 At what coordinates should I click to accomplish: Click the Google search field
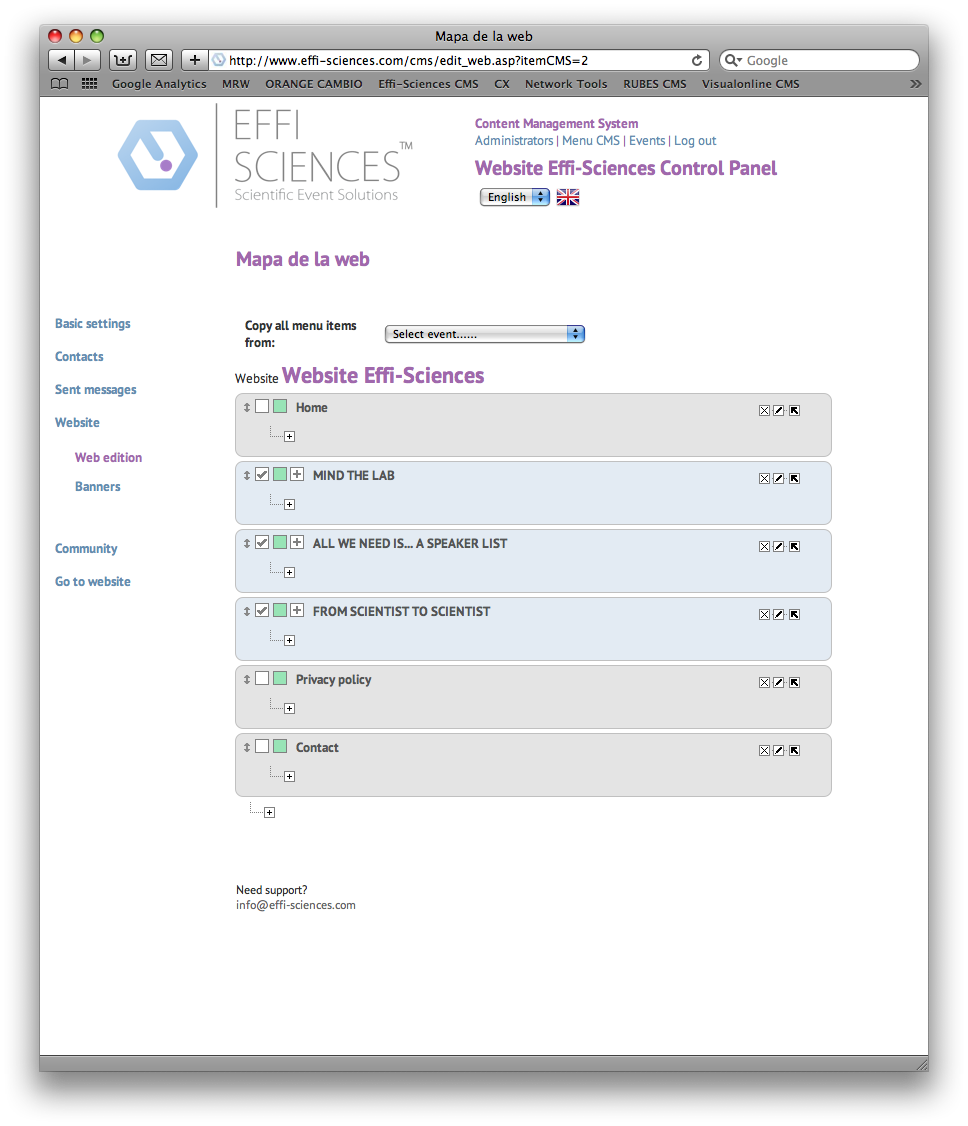(819, 60)
